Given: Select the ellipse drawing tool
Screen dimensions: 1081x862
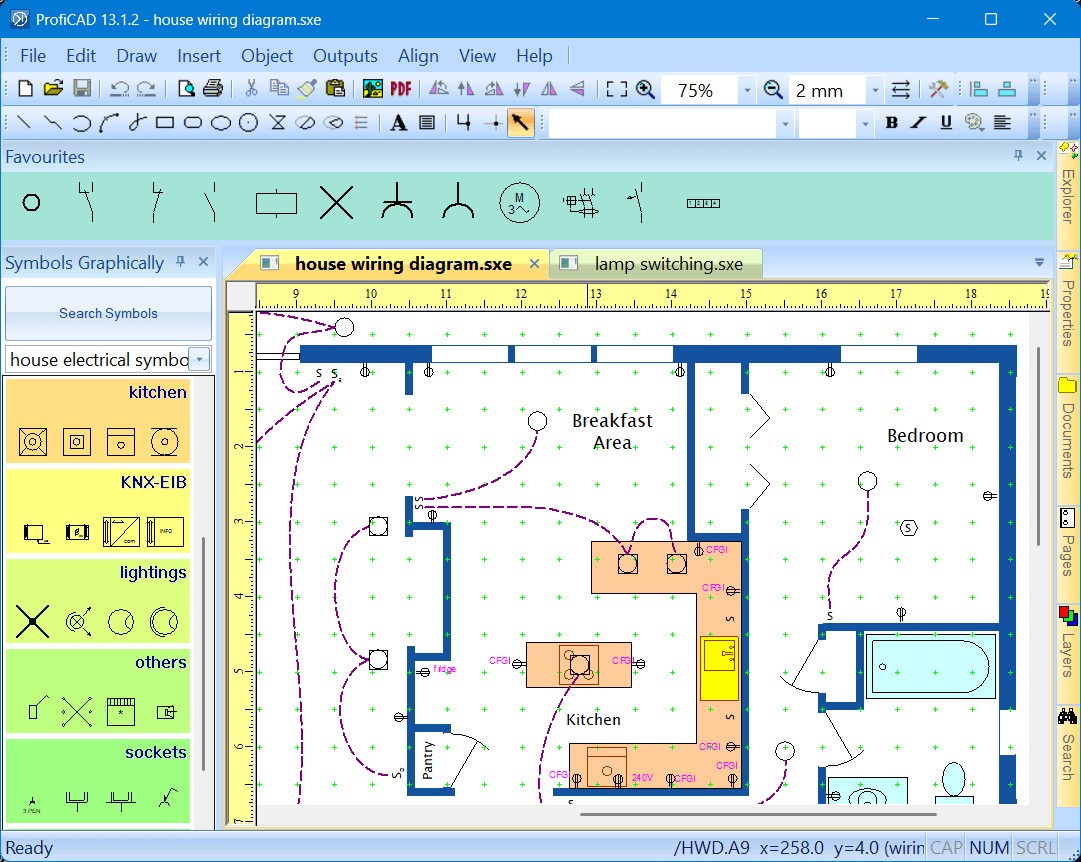Looking at the screenshot, I should click(x=221, y=123).
